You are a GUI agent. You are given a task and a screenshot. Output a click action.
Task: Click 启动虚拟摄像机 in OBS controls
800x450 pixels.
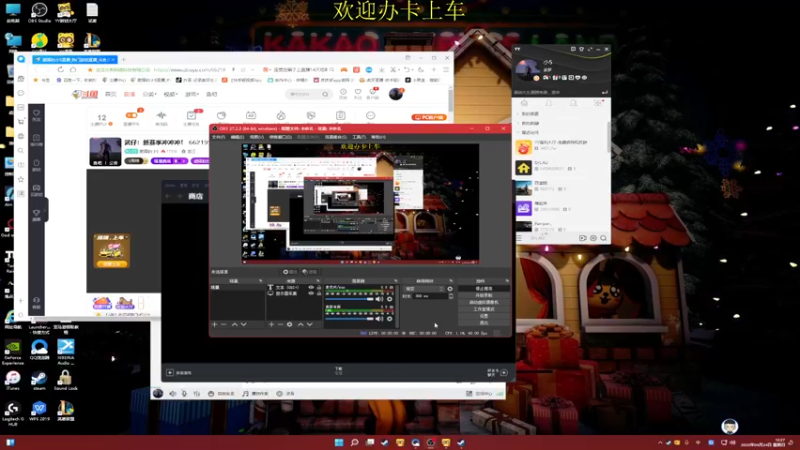click(484, 303)
